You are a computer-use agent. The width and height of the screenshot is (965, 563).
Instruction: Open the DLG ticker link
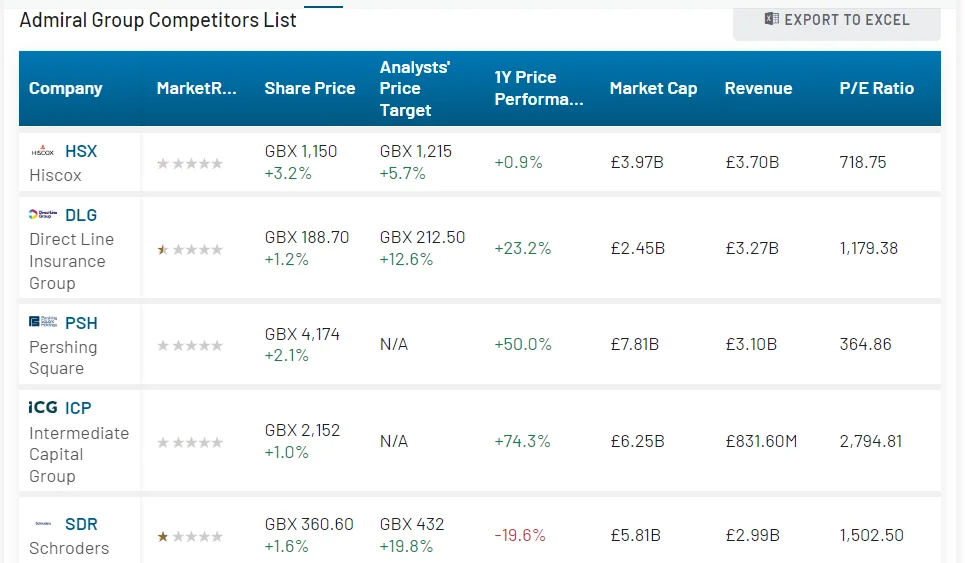tap(81, 215)
